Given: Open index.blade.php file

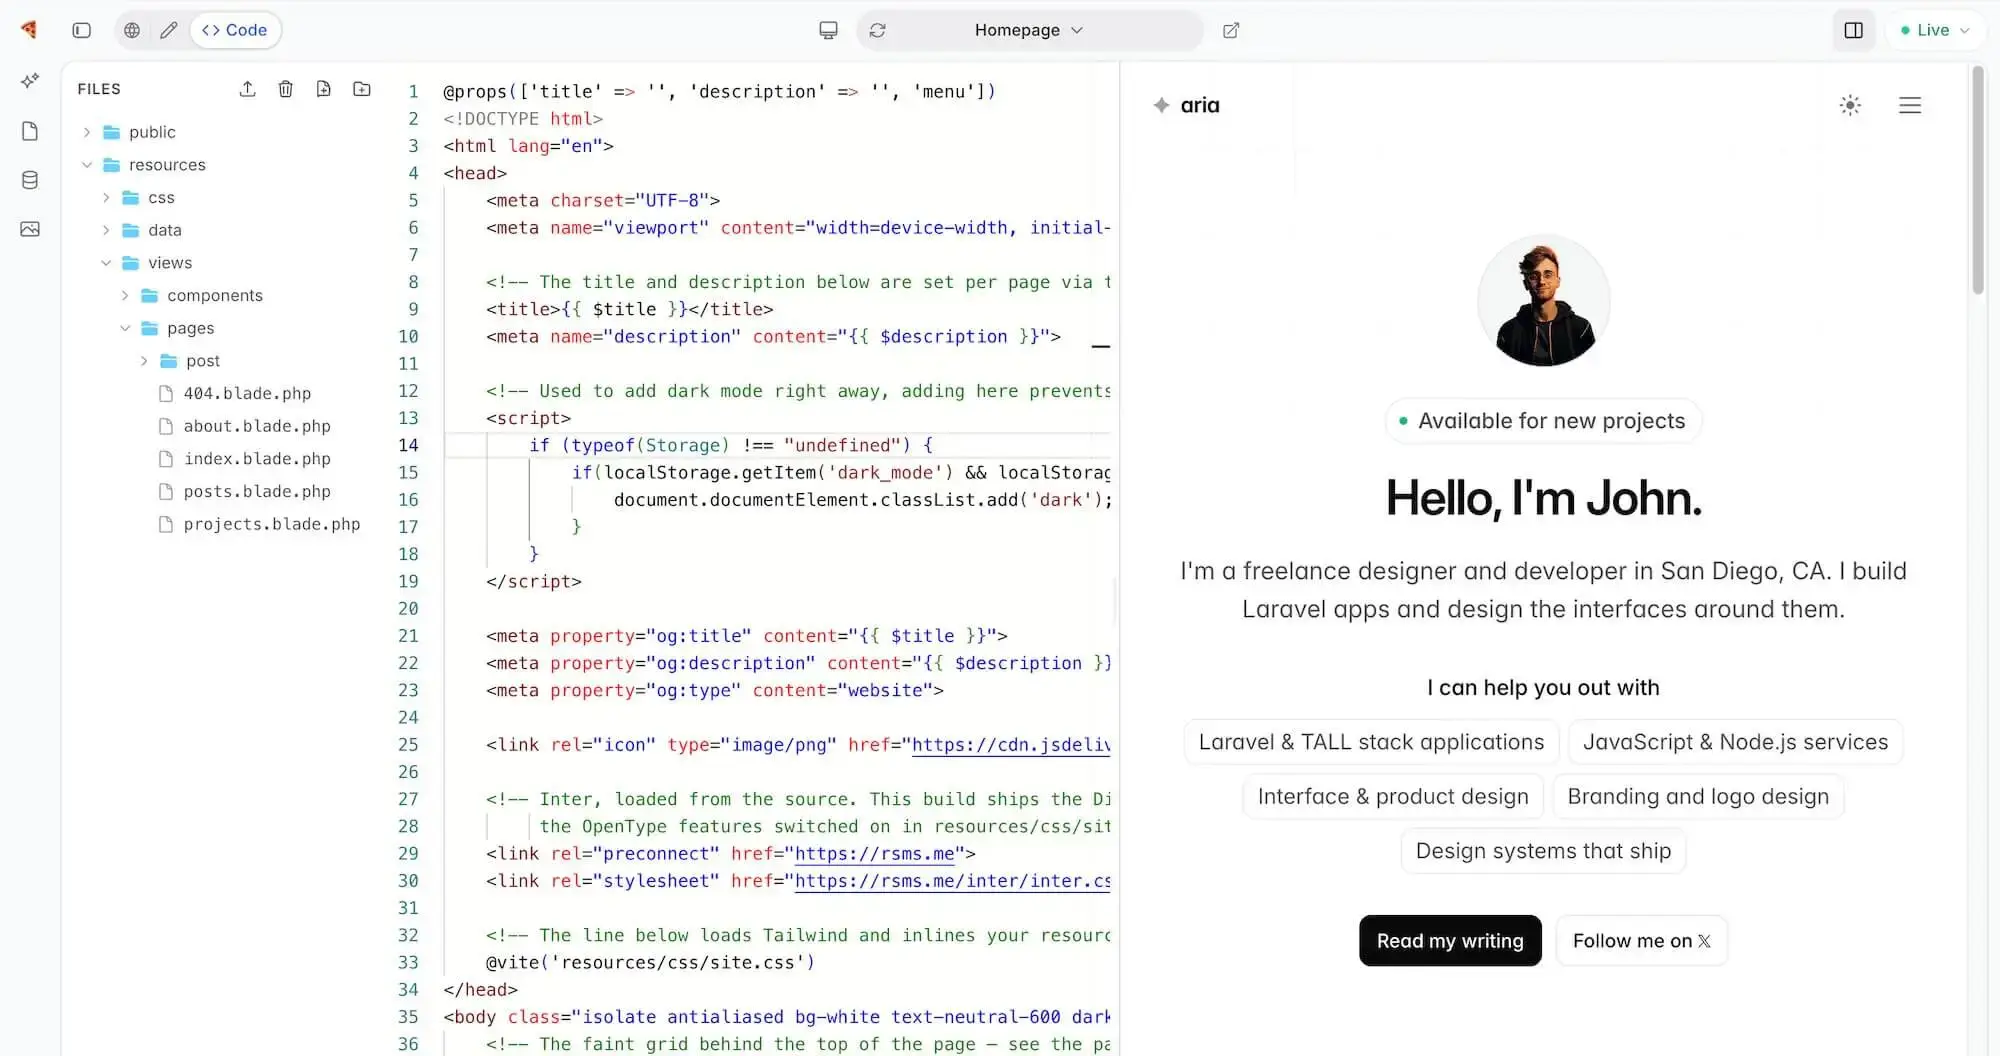Looking at the screenshot, I should click(x=245, y=459).
